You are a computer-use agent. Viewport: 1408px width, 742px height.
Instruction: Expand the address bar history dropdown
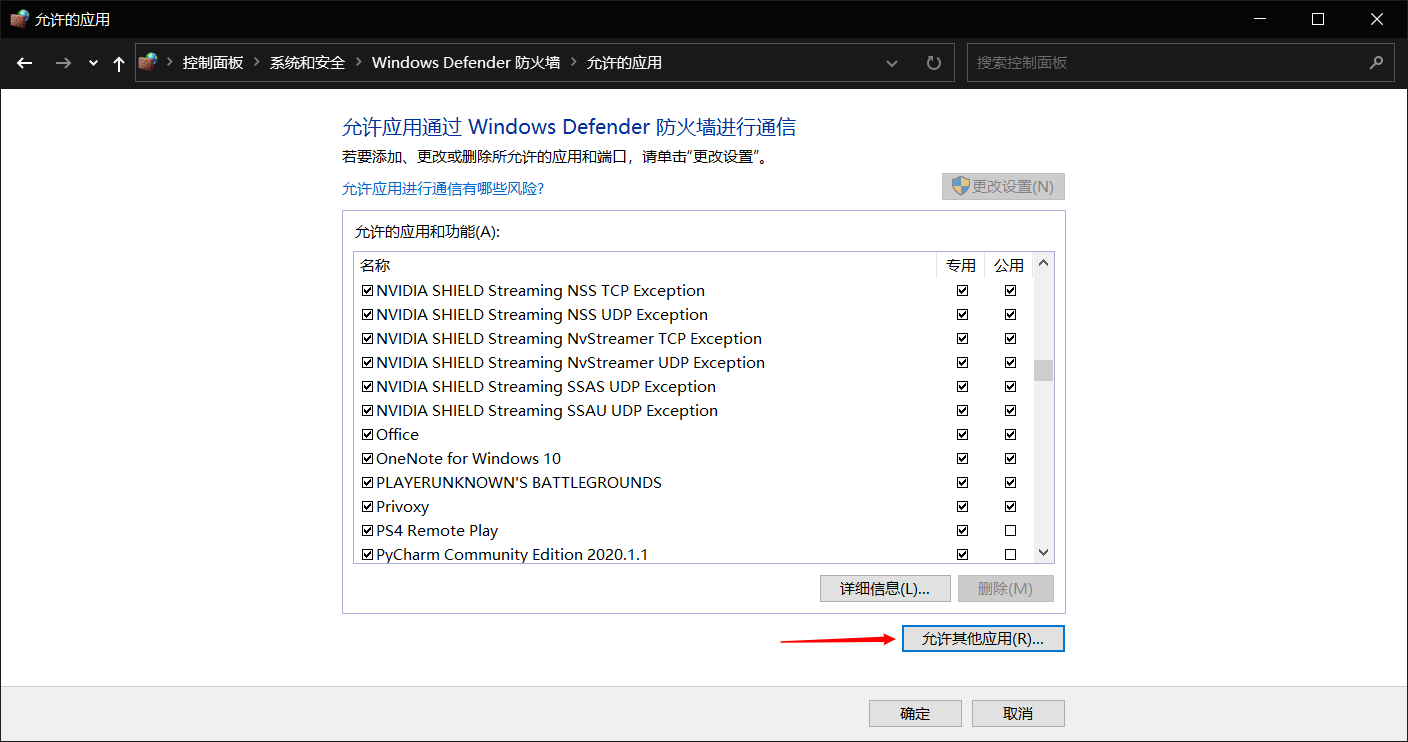892,63
